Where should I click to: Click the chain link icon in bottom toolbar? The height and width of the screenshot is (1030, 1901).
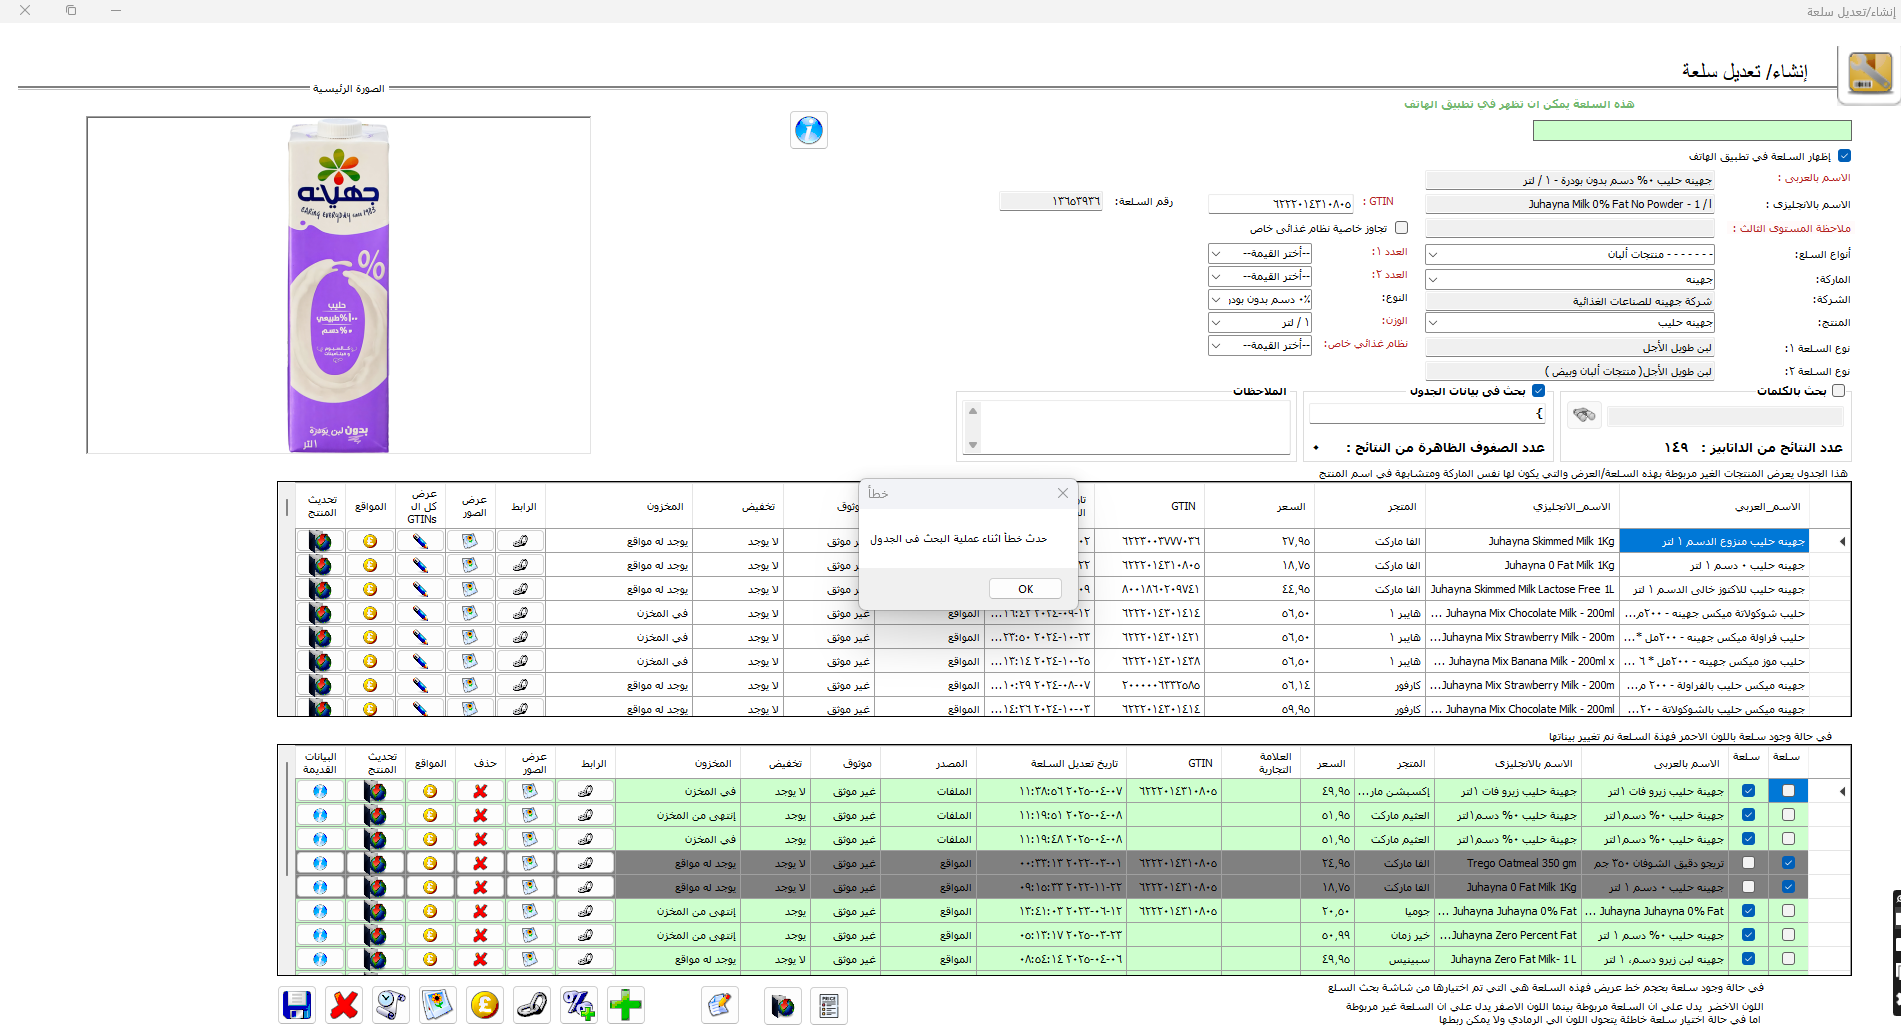pyautogui.click(x=532, y=1005)
